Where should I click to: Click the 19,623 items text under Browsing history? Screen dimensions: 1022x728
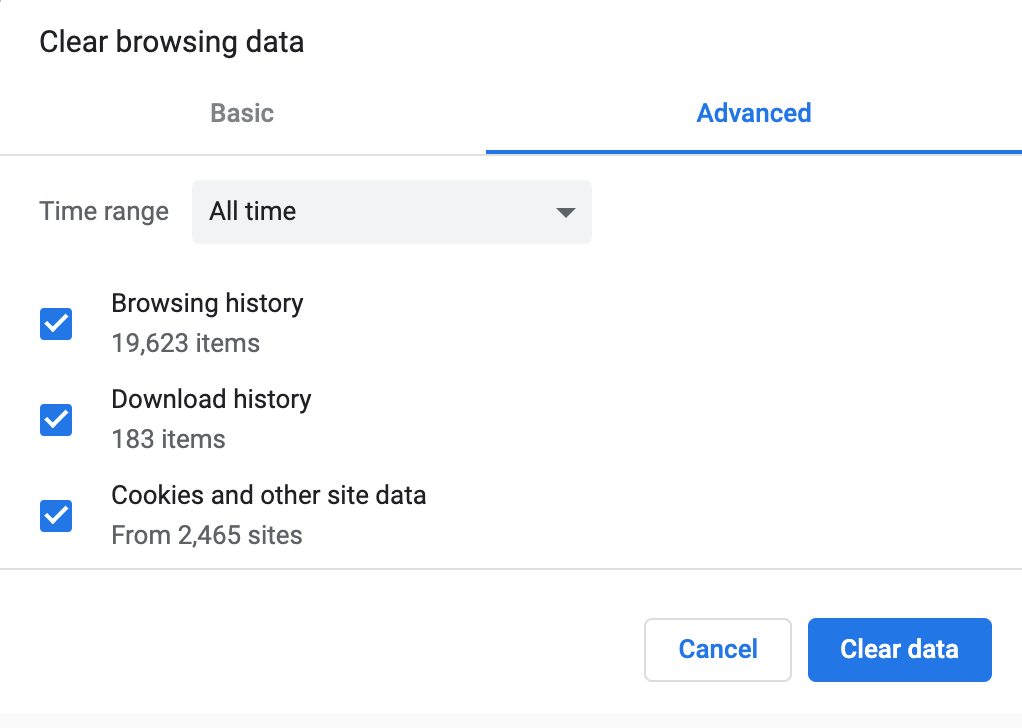point(185,343)
